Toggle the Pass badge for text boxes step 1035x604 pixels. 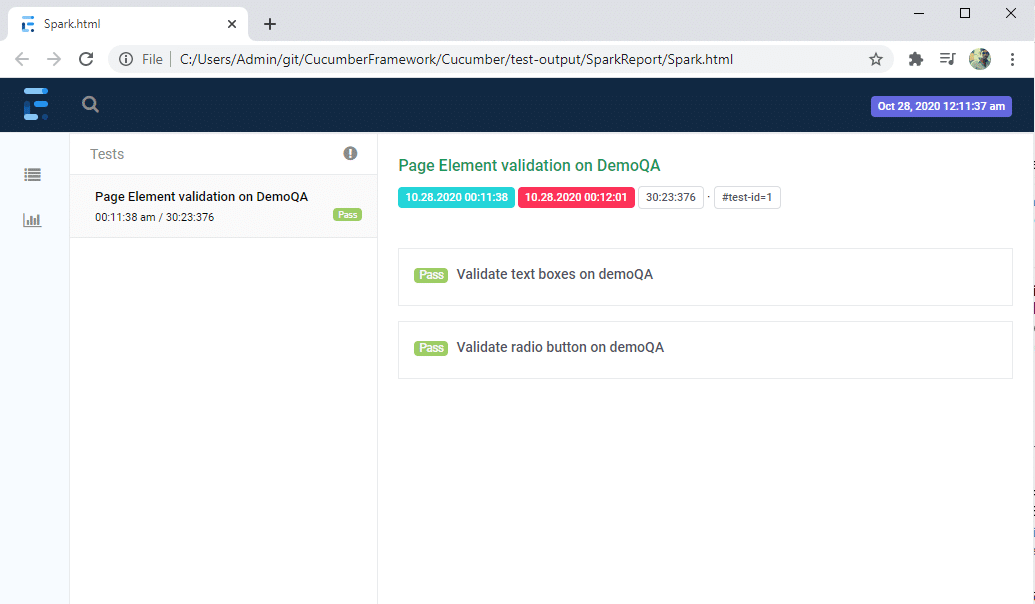tap(430, 274)
